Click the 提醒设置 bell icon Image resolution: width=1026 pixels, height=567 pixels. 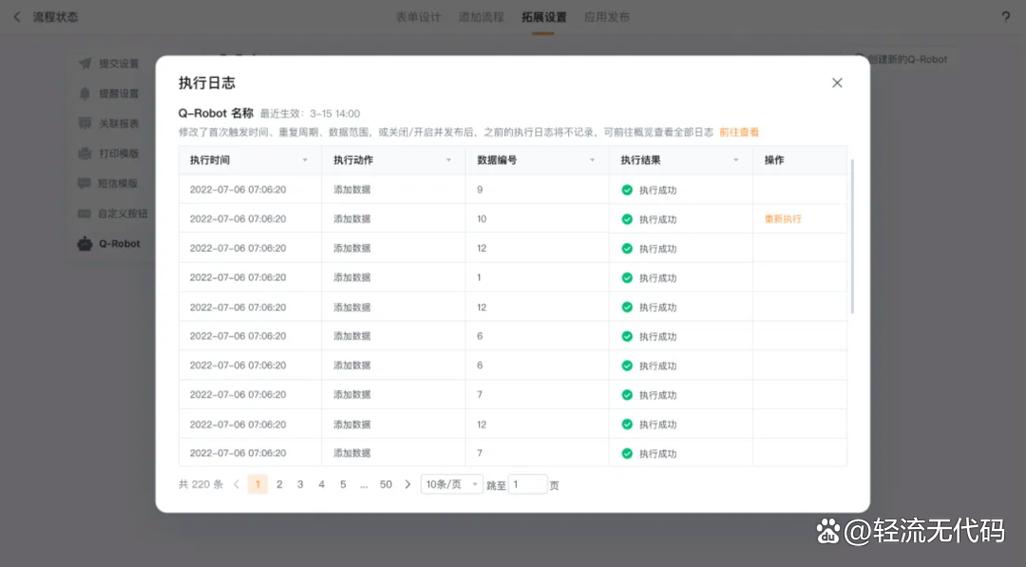[85, 94]
